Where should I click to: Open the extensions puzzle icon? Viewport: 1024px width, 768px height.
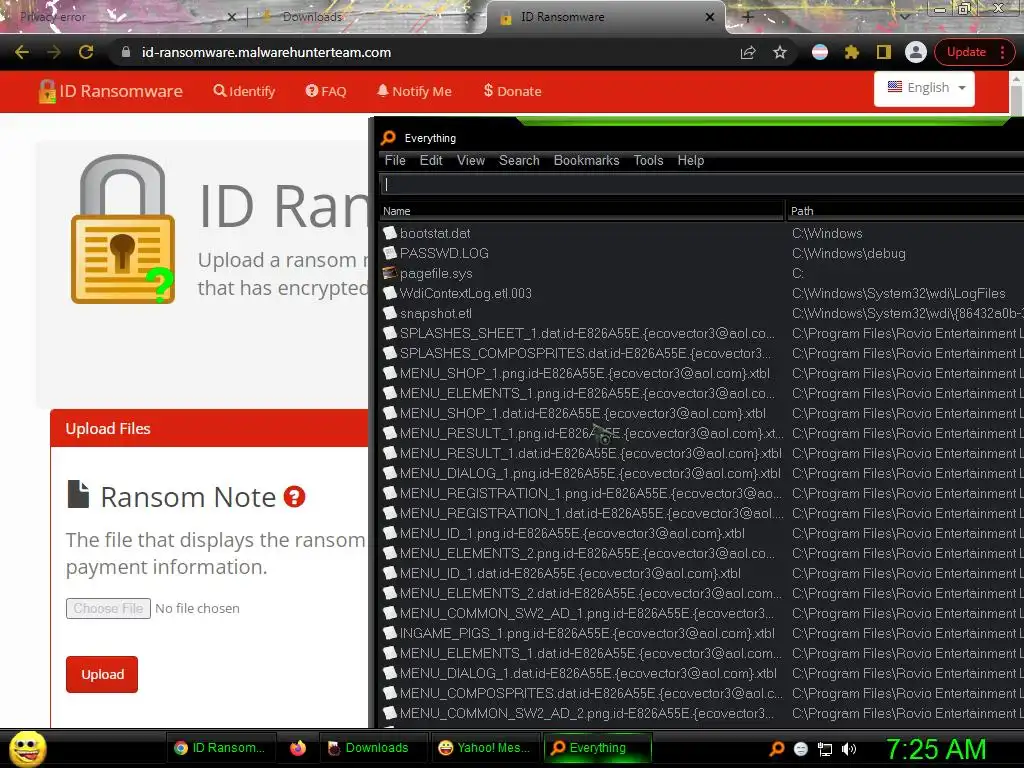852,52
